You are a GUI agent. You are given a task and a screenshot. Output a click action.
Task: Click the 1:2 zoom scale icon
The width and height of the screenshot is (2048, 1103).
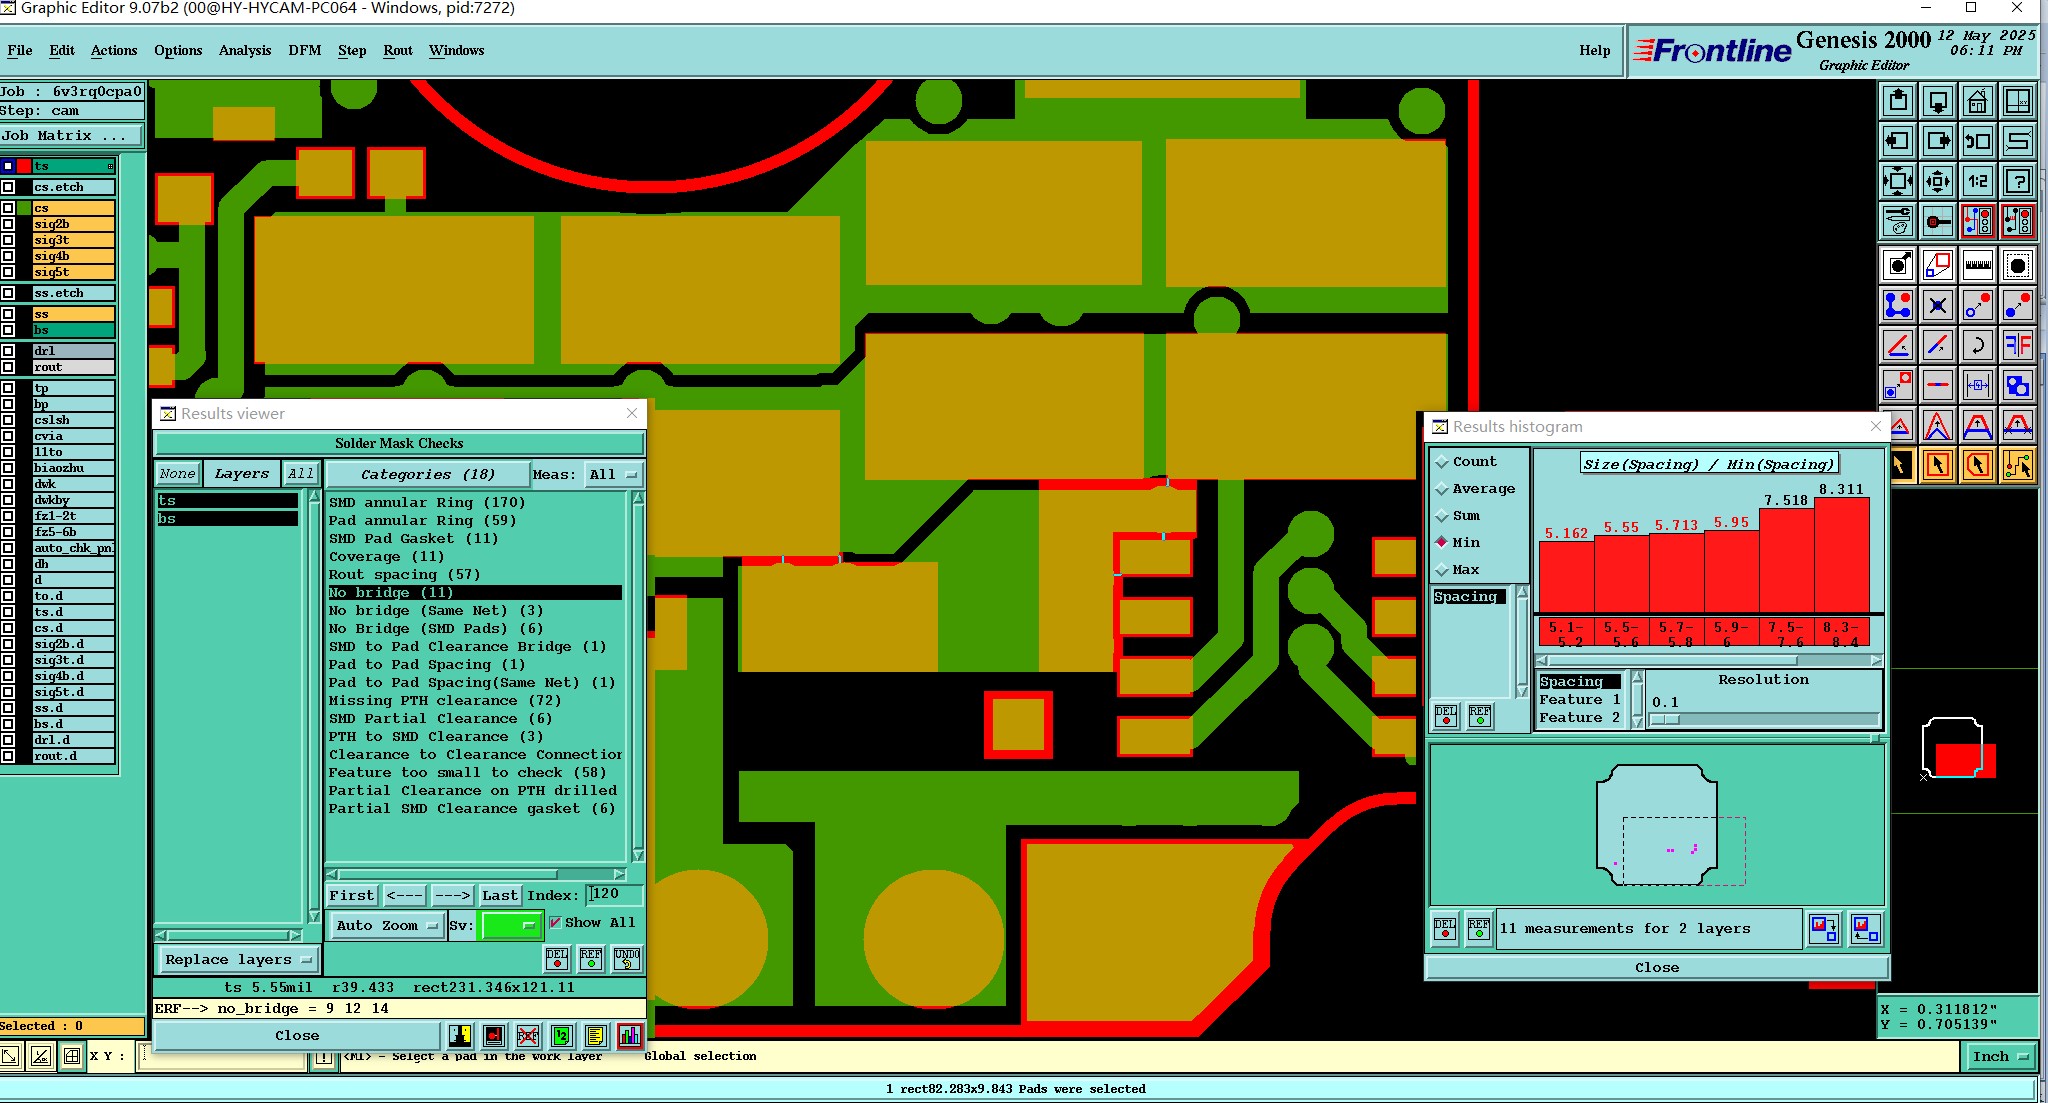1977,182
